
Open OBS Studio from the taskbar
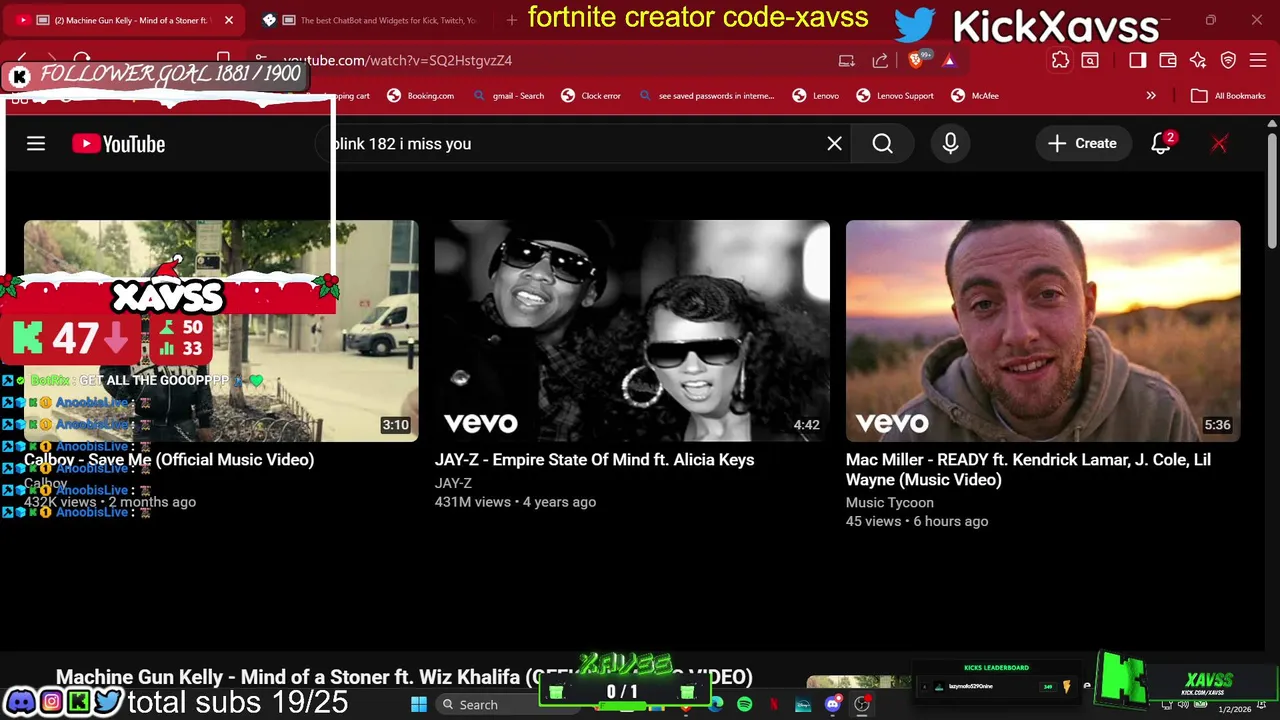tap(861, 705)
